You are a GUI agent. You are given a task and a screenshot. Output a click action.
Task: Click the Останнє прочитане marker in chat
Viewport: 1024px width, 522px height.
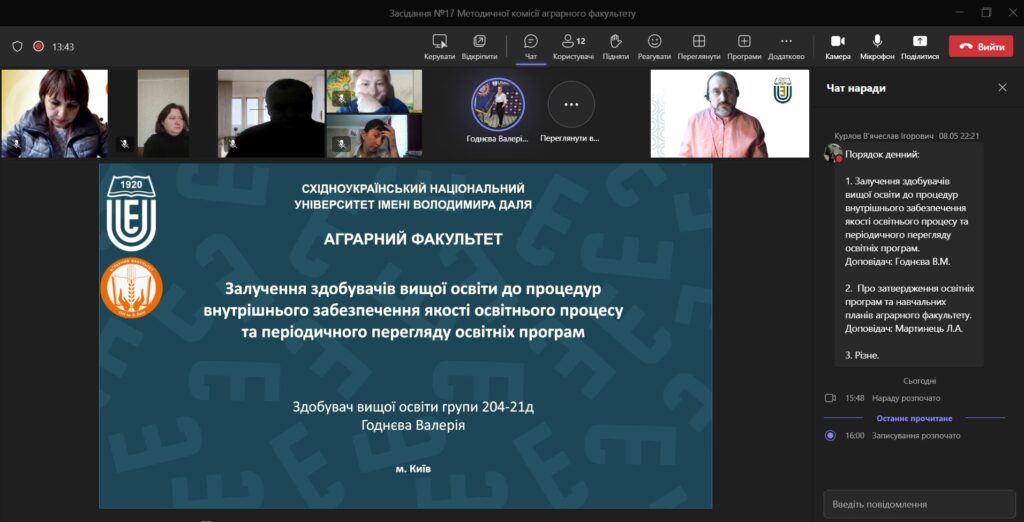pyautogui.click(x=914, y=418)
